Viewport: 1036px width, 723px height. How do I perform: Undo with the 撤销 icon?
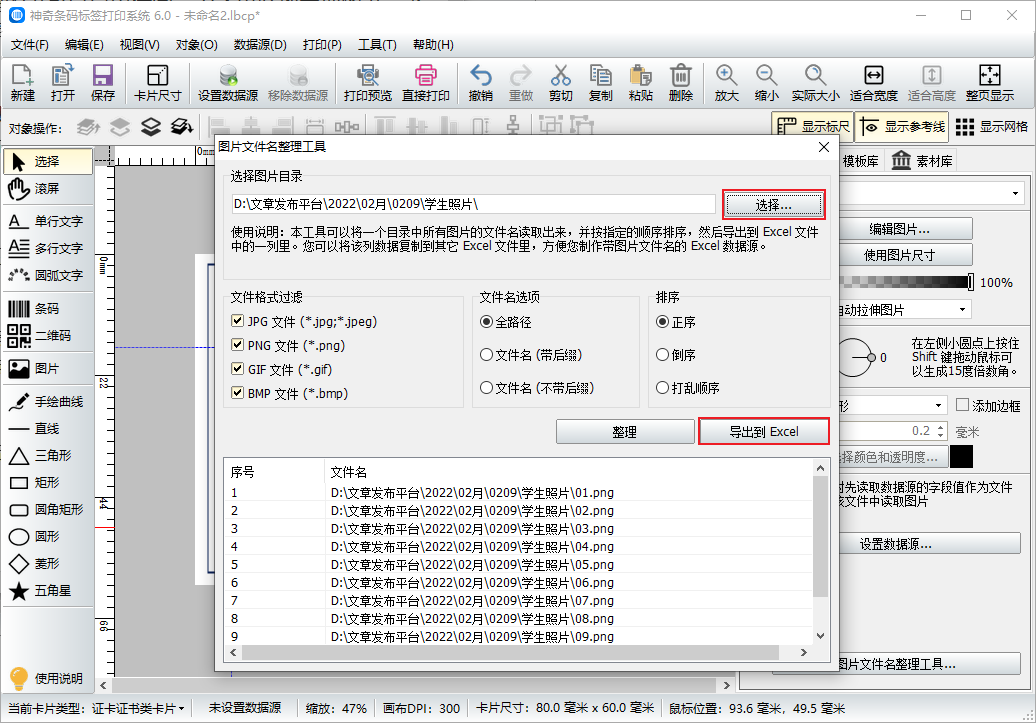pos(480,83)
